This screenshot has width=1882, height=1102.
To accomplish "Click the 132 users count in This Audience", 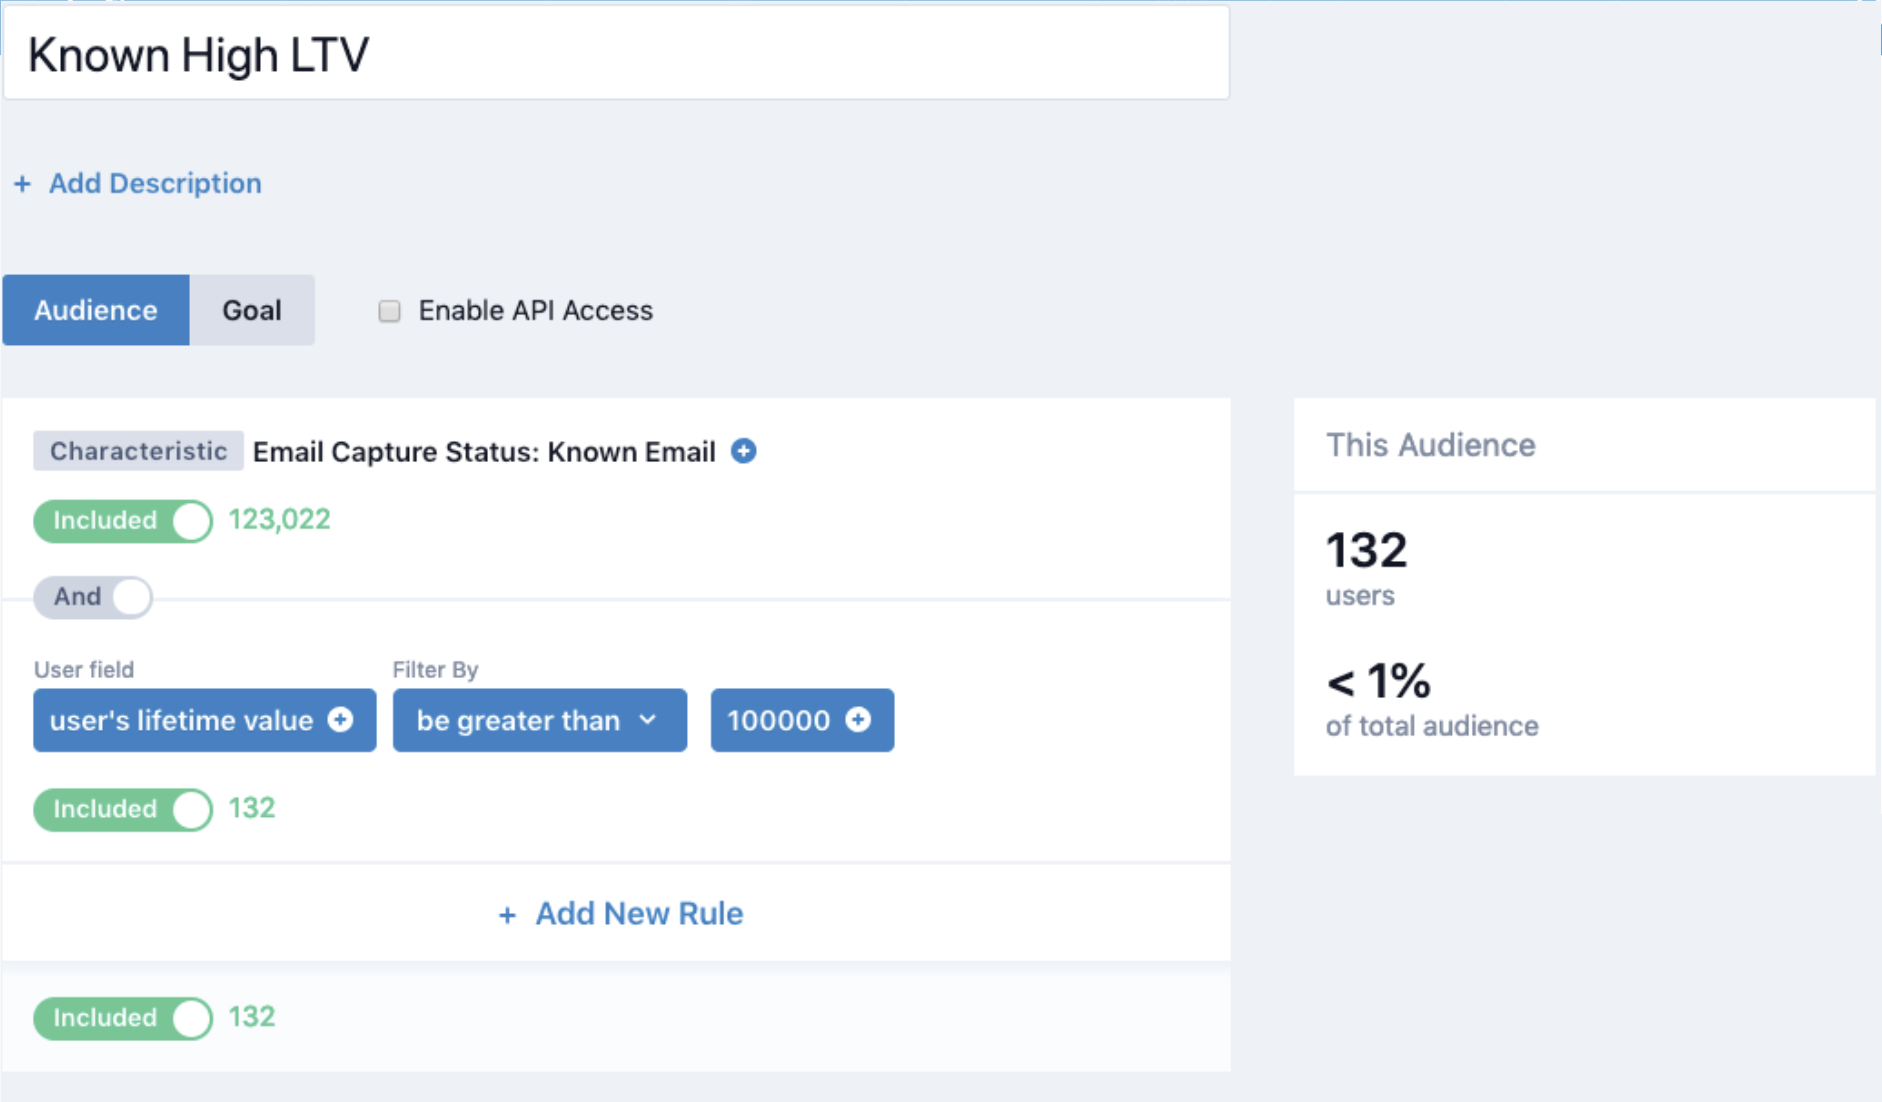I will point(1366,550).
